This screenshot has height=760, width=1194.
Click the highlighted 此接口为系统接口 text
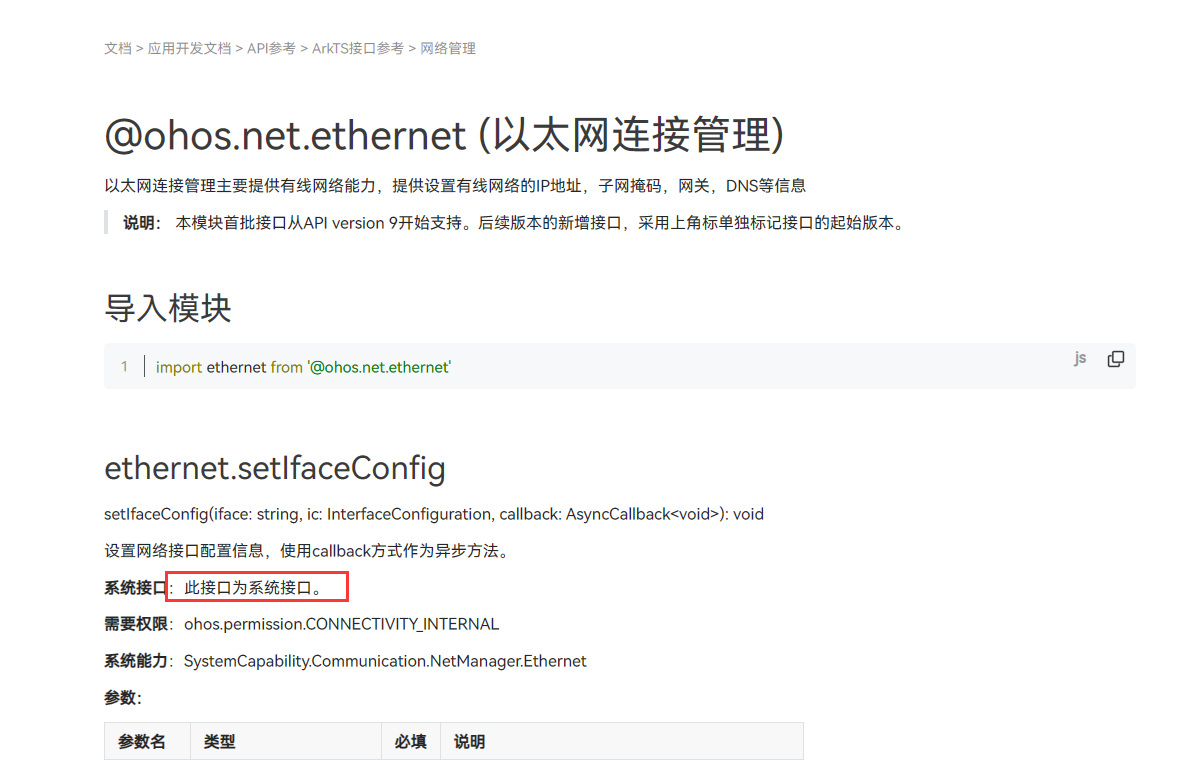pyautogui.click(x=256, y=587)
